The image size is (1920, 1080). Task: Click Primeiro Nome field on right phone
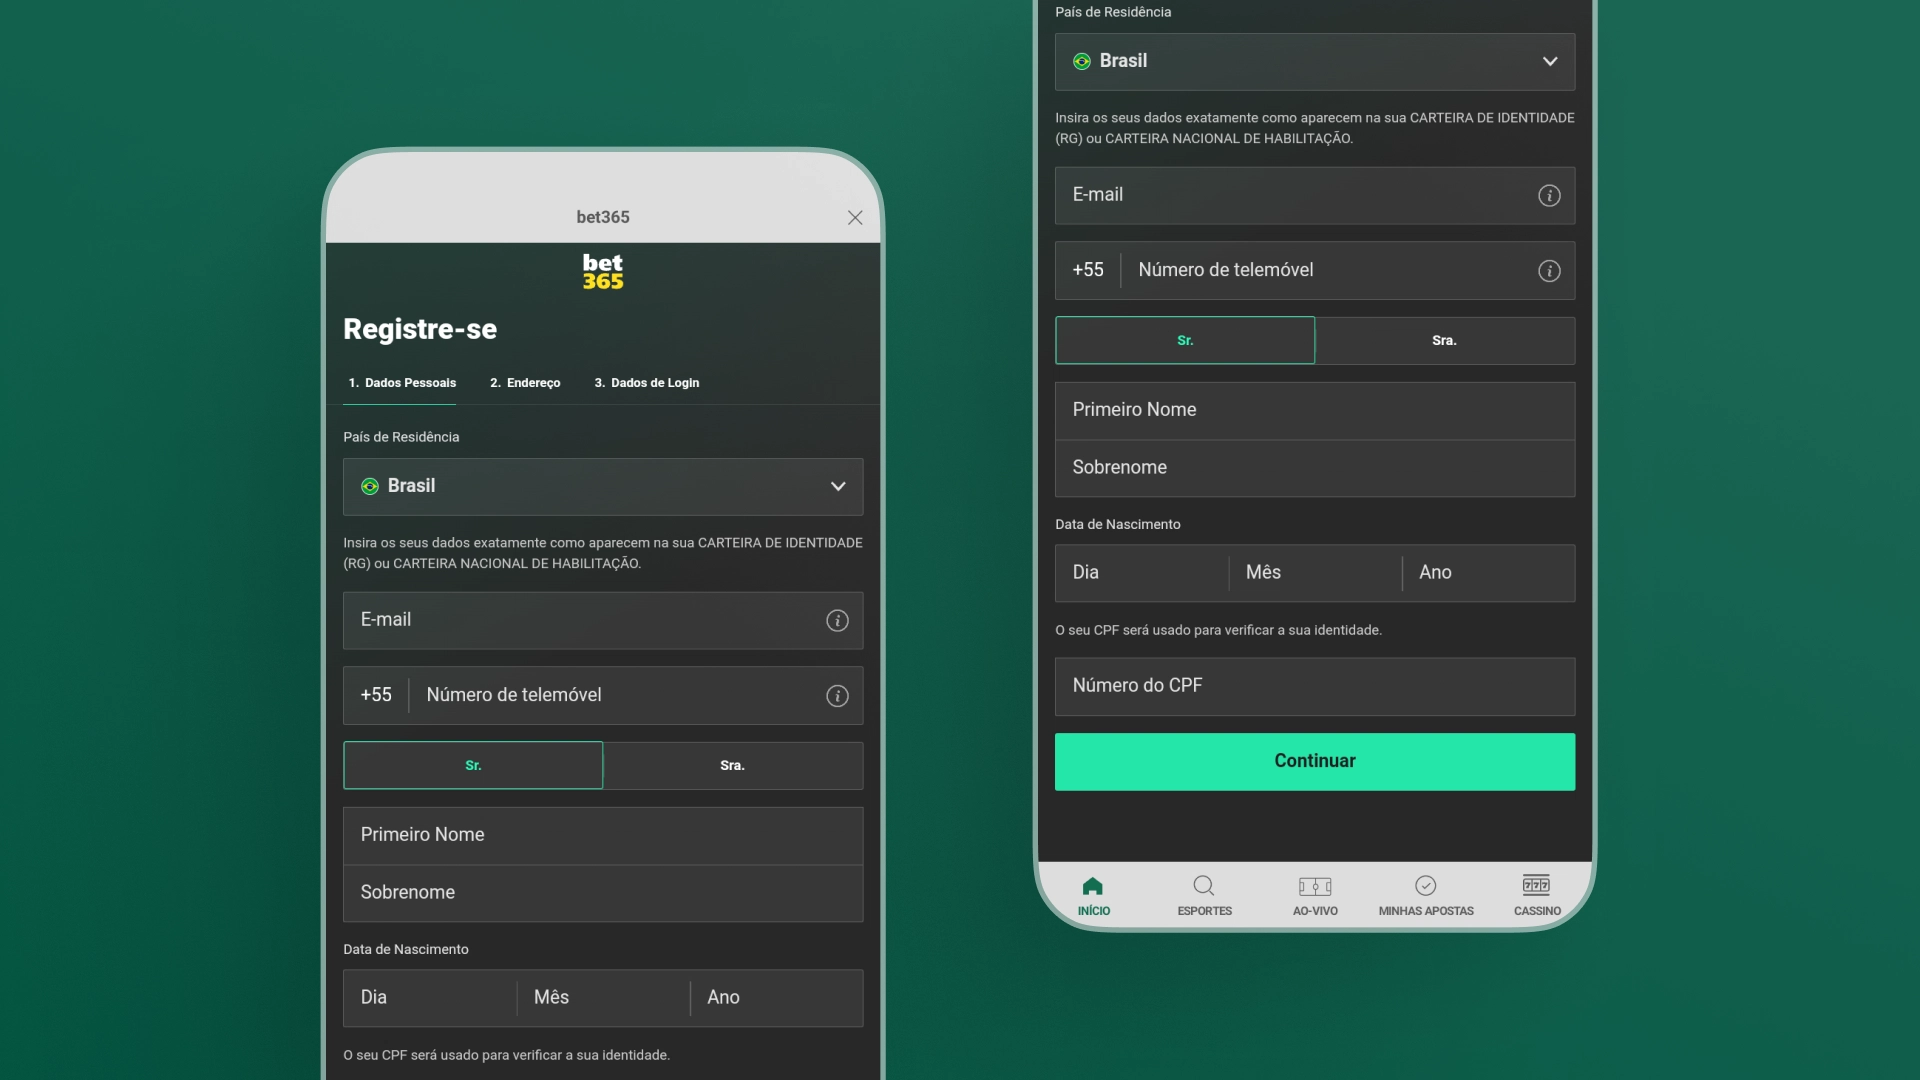tap(1315, 411)
